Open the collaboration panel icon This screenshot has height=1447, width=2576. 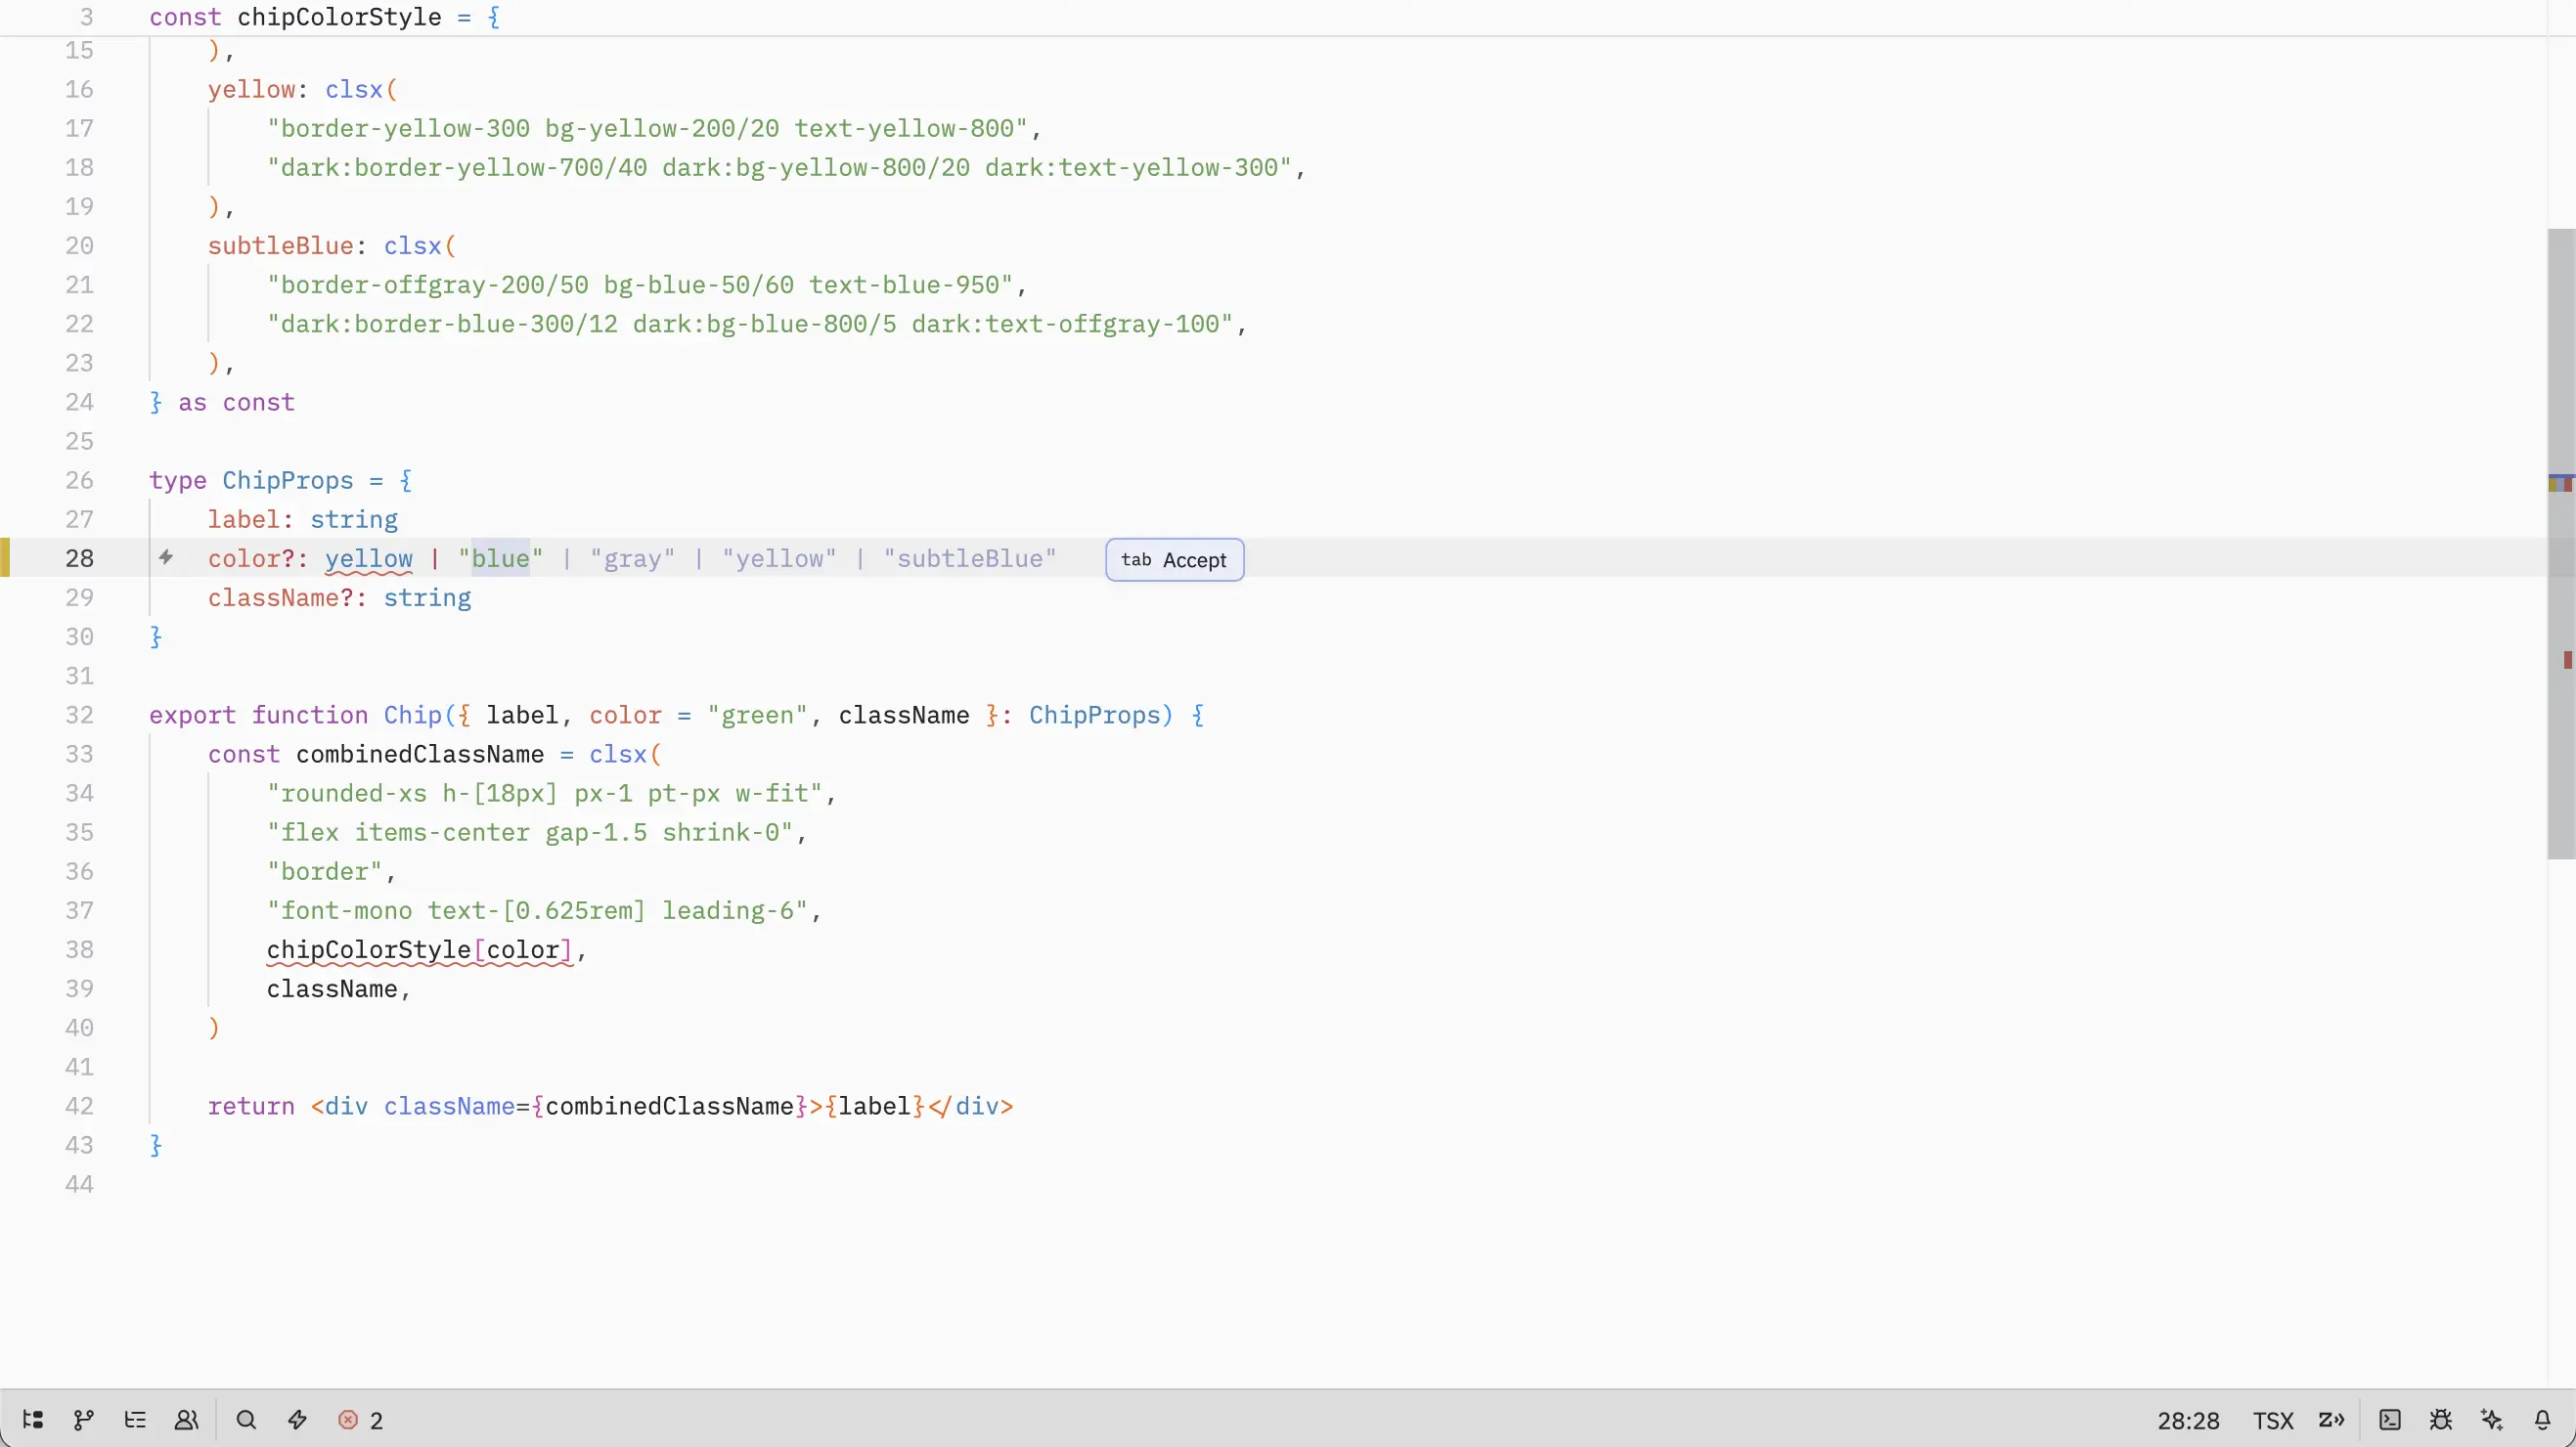pyautogui.click(x=186, y=1420)
